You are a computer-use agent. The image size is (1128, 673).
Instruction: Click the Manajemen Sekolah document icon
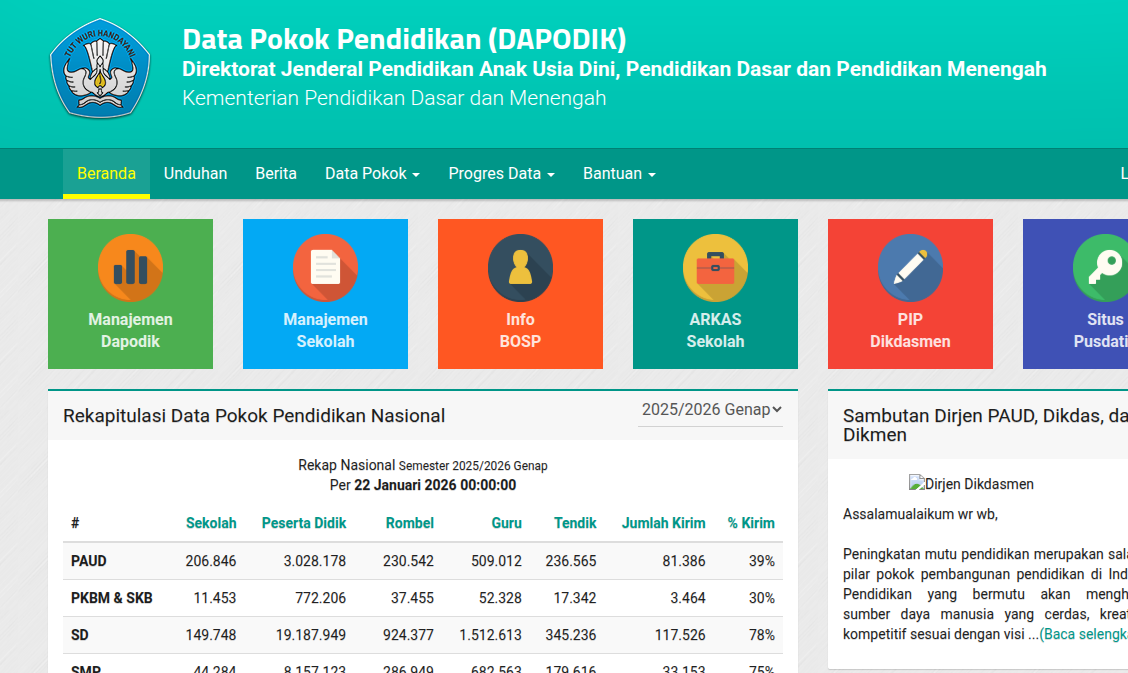[x=325, y=267]
